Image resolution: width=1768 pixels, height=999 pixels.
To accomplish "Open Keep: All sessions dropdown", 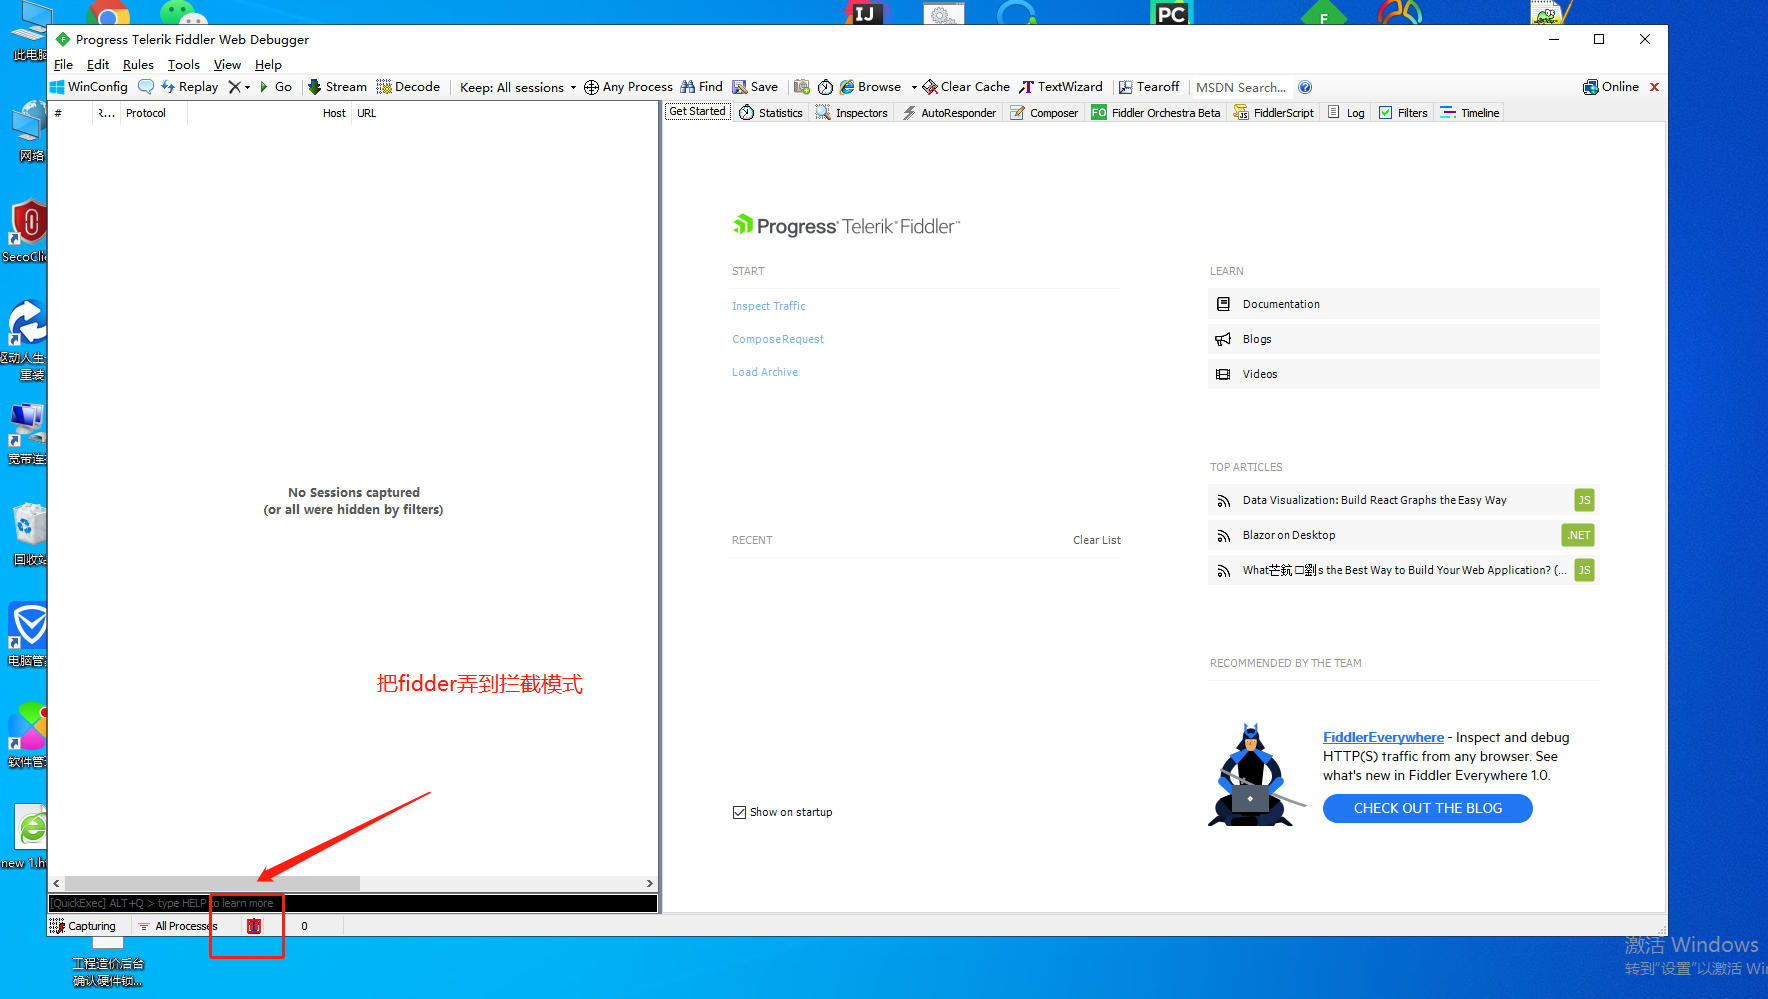I will [x=518, y=87].
